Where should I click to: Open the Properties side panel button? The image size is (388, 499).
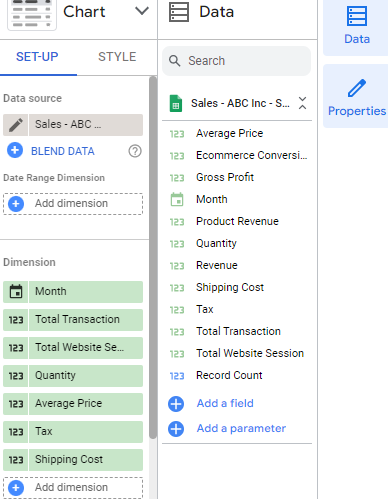[x=357, y=97]
